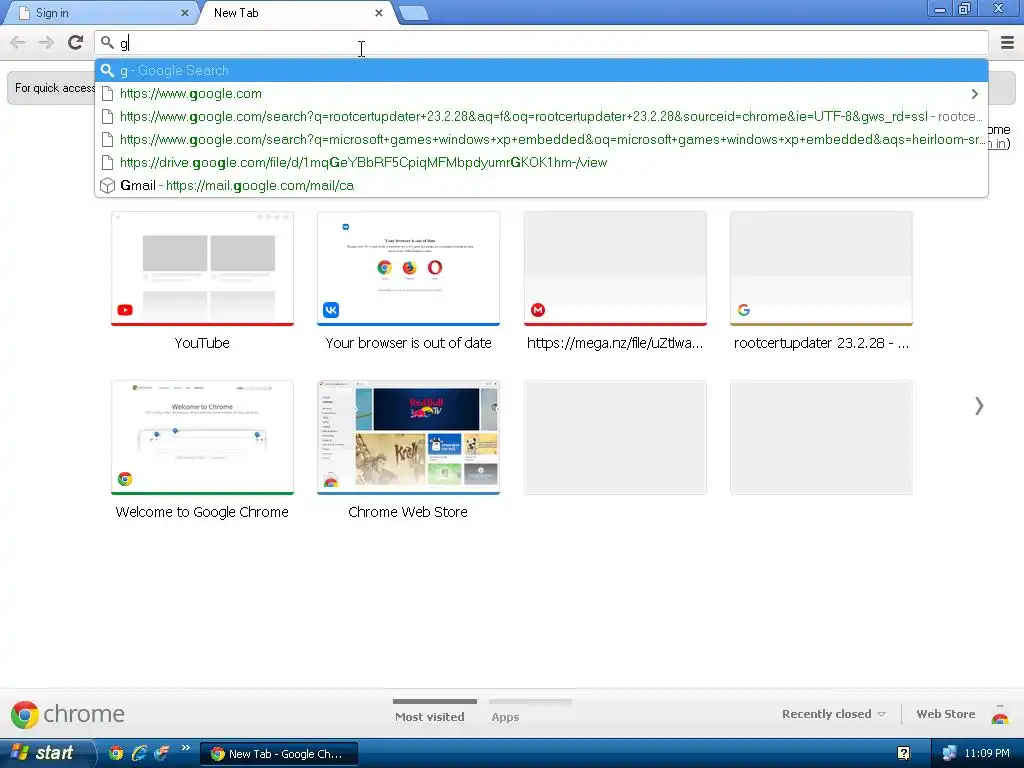Open the 'Your browser is out of date' thumbnail
Image resolution: width=1024 pixels, height=768 pixels.
(x=408, y=268)
